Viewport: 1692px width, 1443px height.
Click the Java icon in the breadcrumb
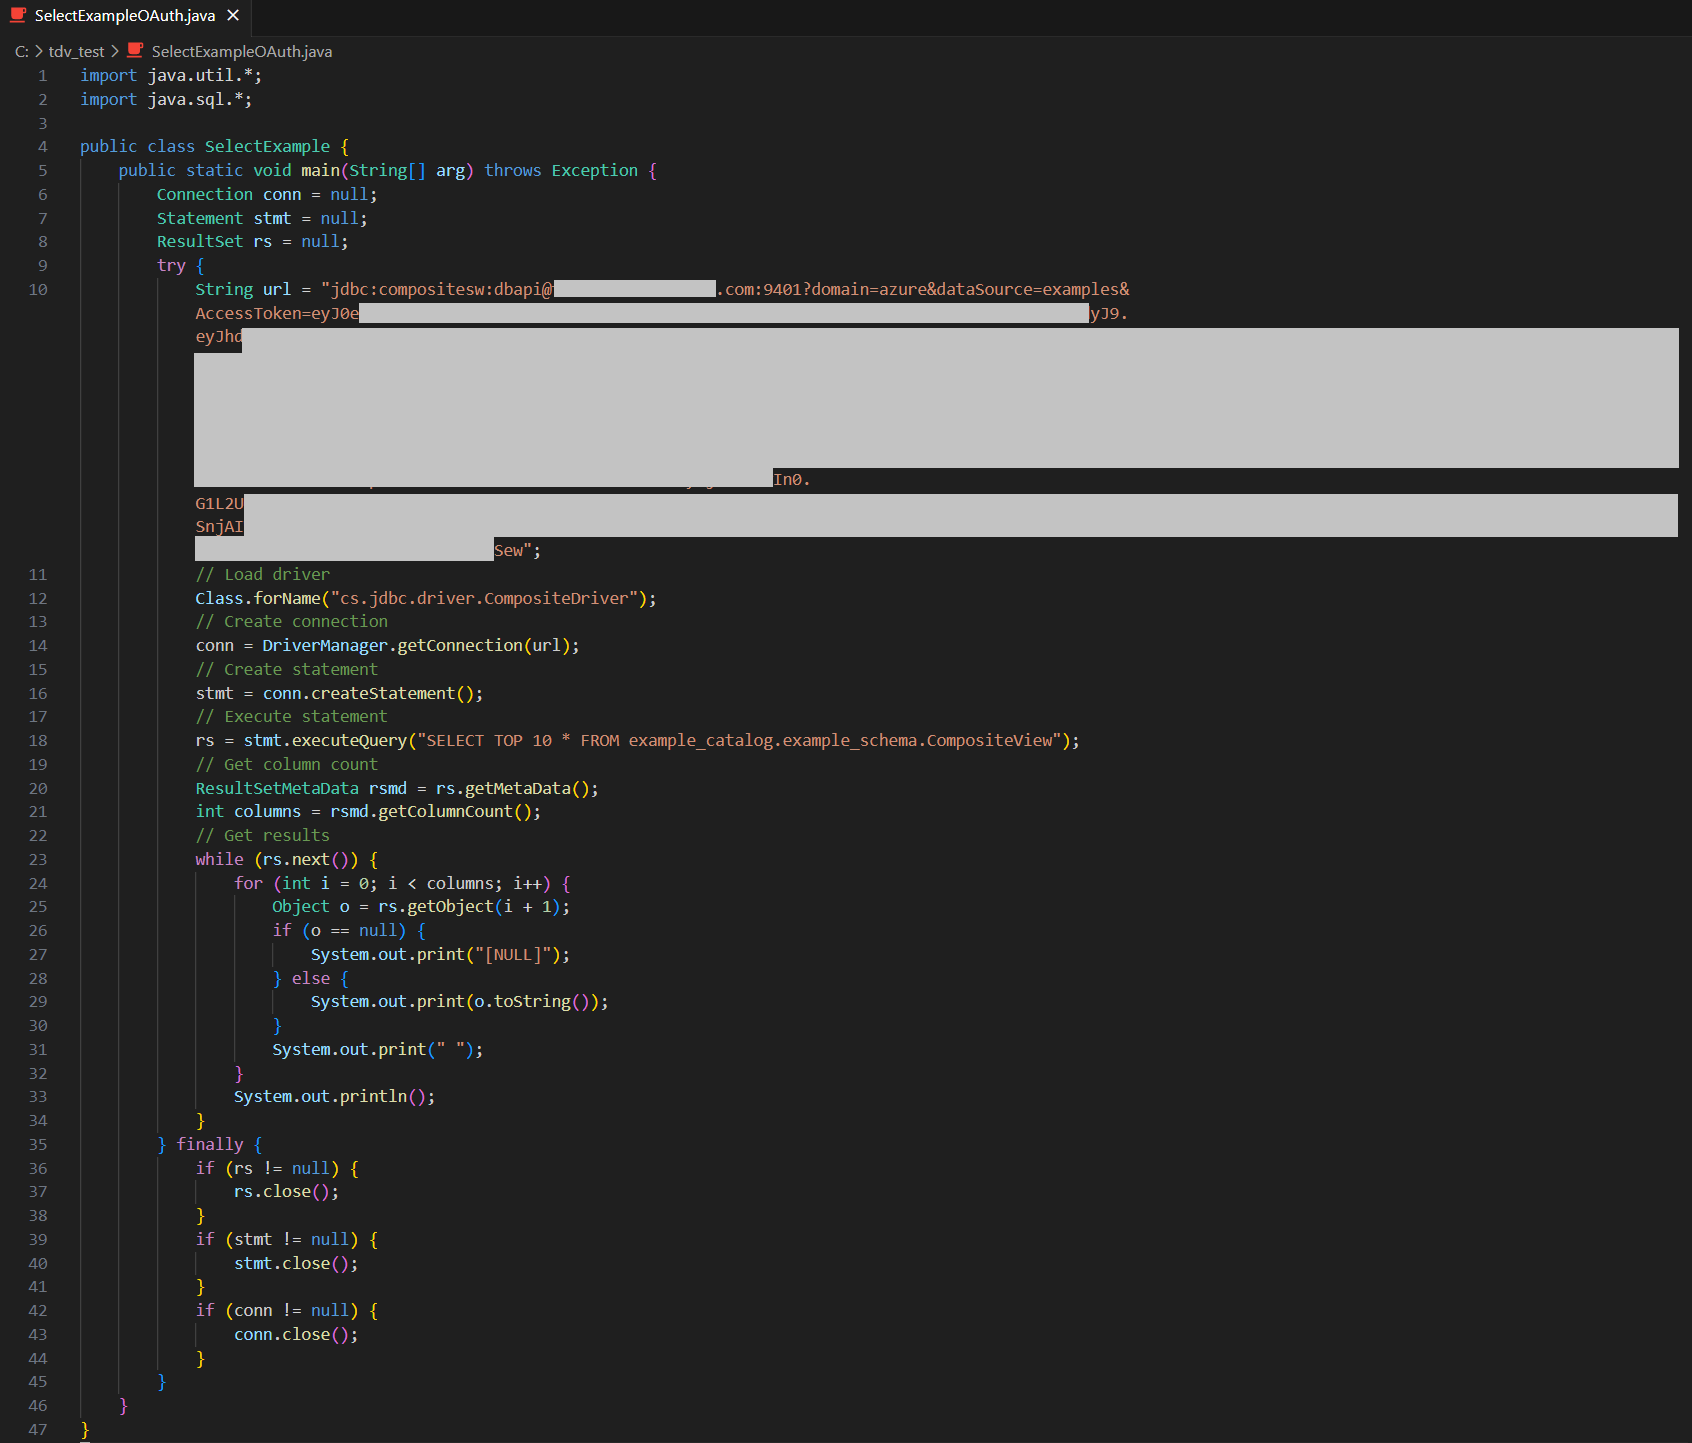click(135, 51)
